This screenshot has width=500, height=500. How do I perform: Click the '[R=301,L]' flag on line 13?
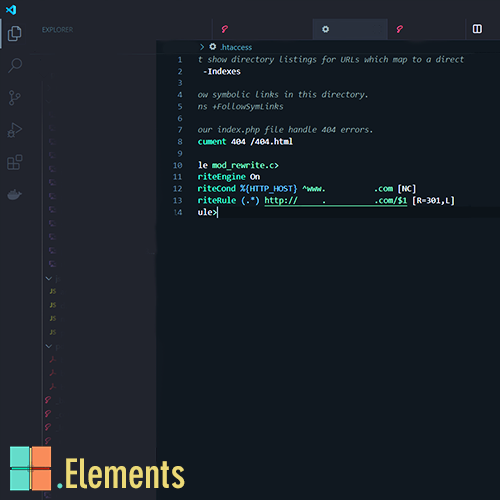(x=433, y=201)
